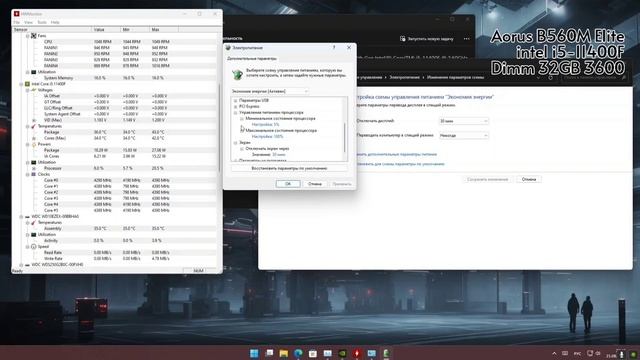Open the Help menu in HWMonitor
The image size is (640, 360).
[x=55, y=22]
